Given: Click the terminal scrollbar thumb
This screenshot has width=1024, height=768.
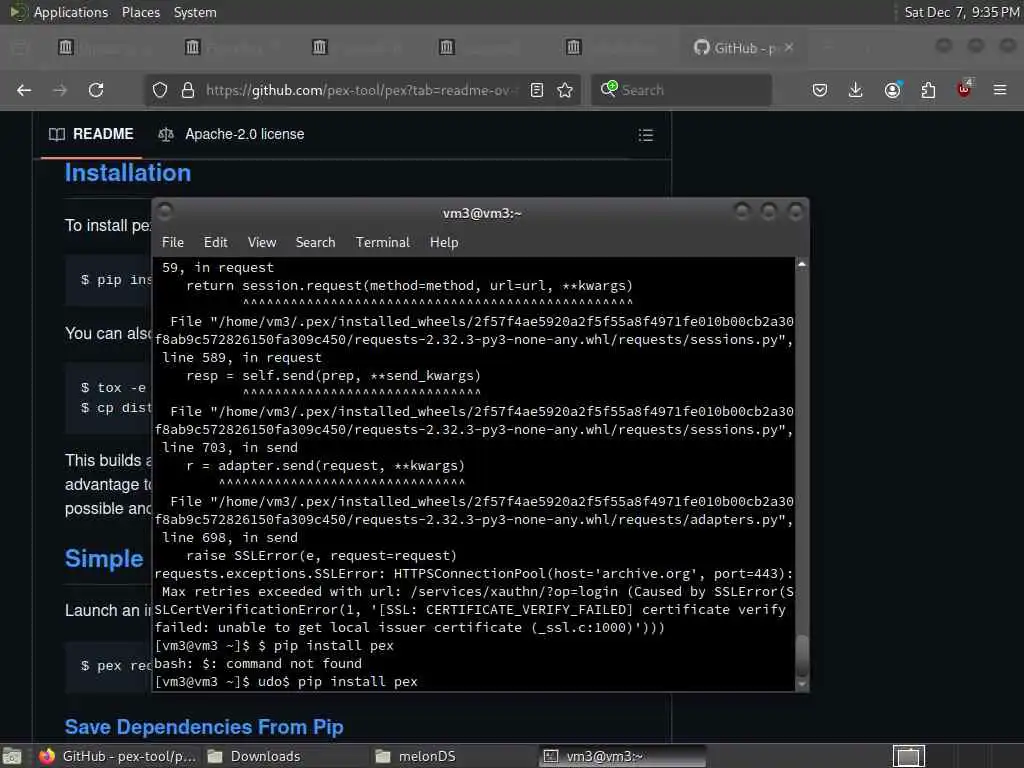Looking at the screenshot, I should [802, 655].
